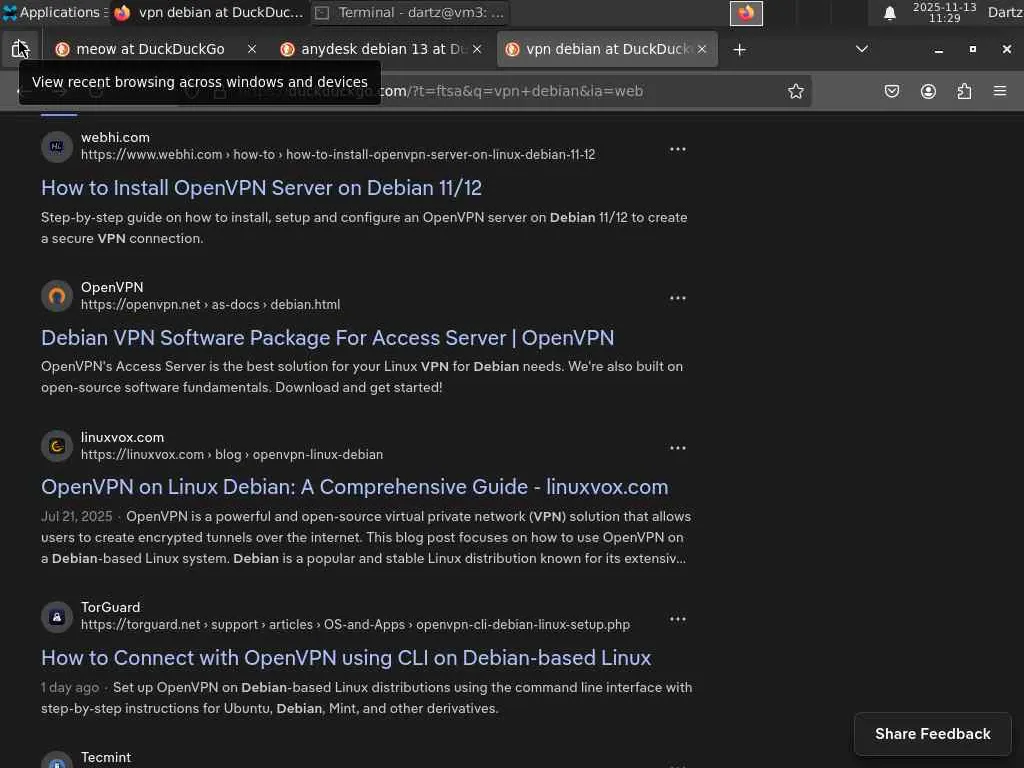This screenshot has width=1024, height=768.
Task: Click the Tecmint result site name
Action: tap(106, 758)
